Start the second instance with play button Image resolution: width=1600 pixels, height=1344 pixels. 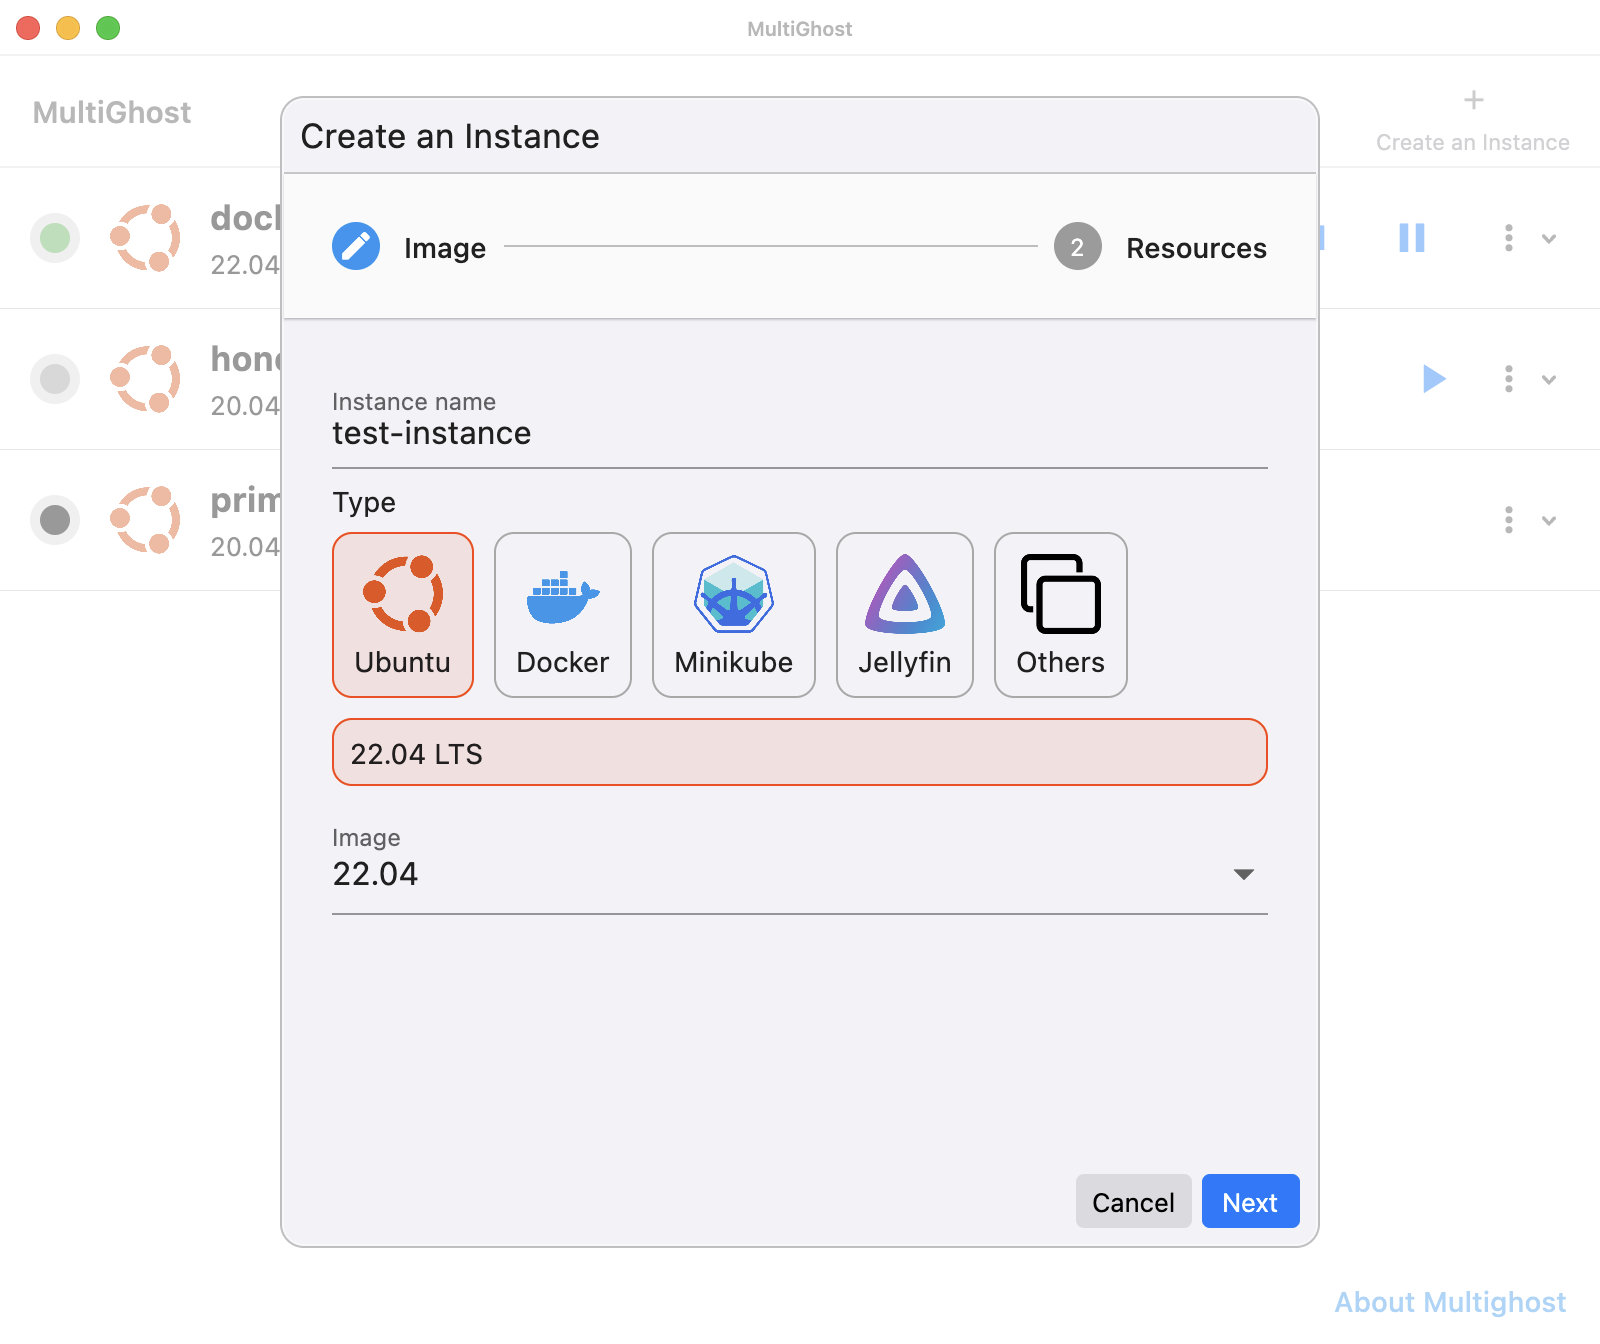coord(1434,379)
